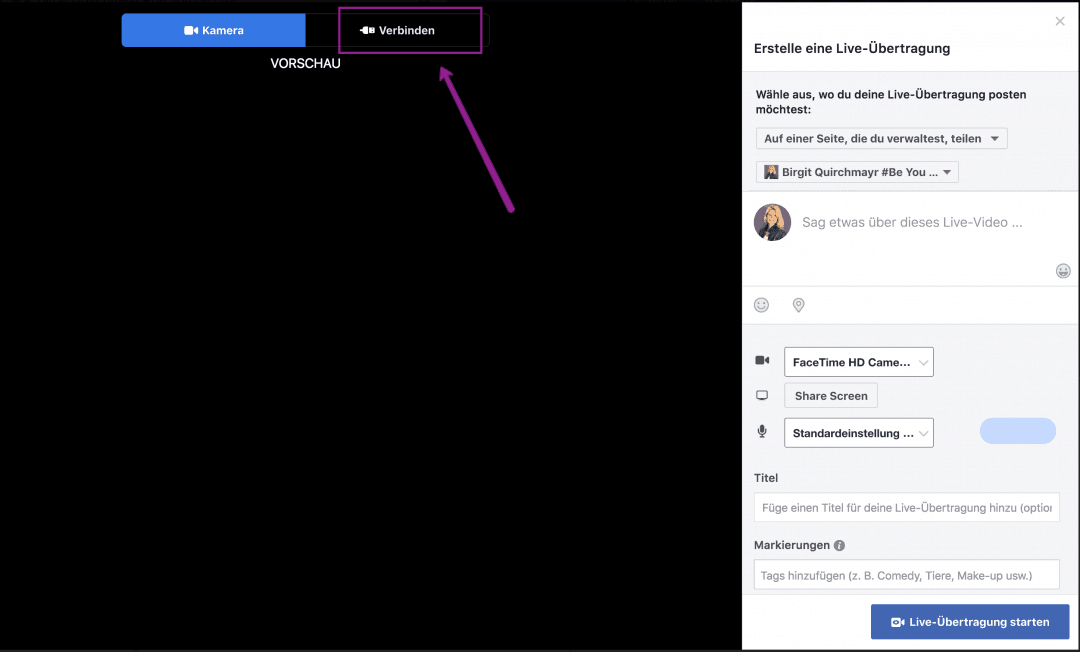Expand the Birgit Quirchmayr page selector
Viewport: 1080px width, 652px height.
point(856,171)
